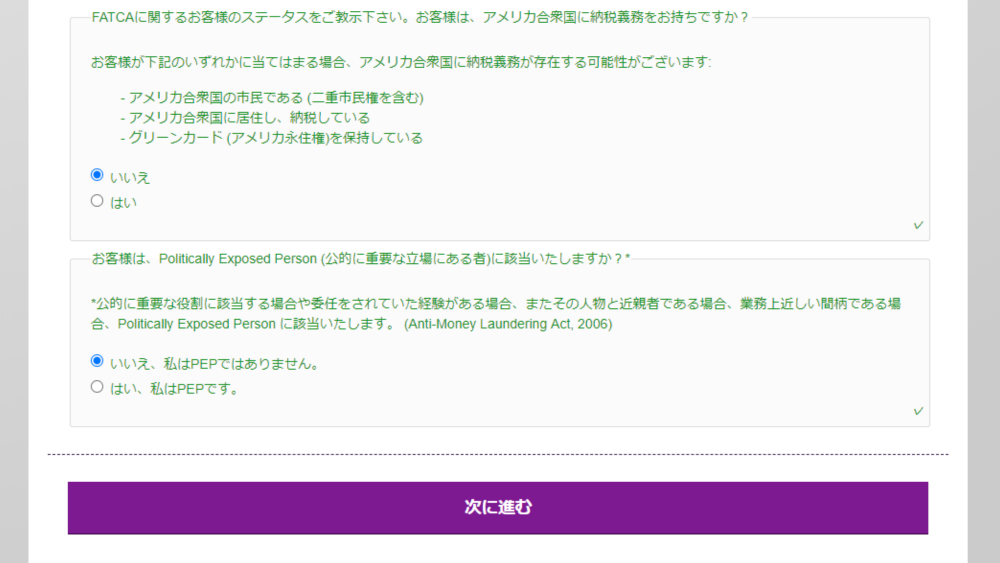The height and width of the screenshot is (563, 1000).
Task: Click the green checkmark in the PEP section
Action: point(918,411)
